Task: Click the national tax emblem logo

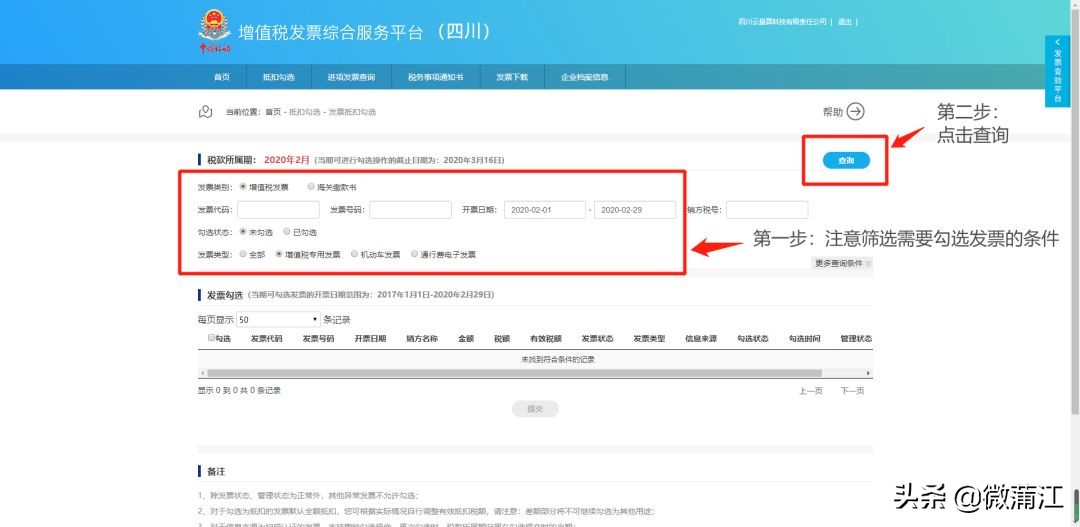Action: point(214,31)
